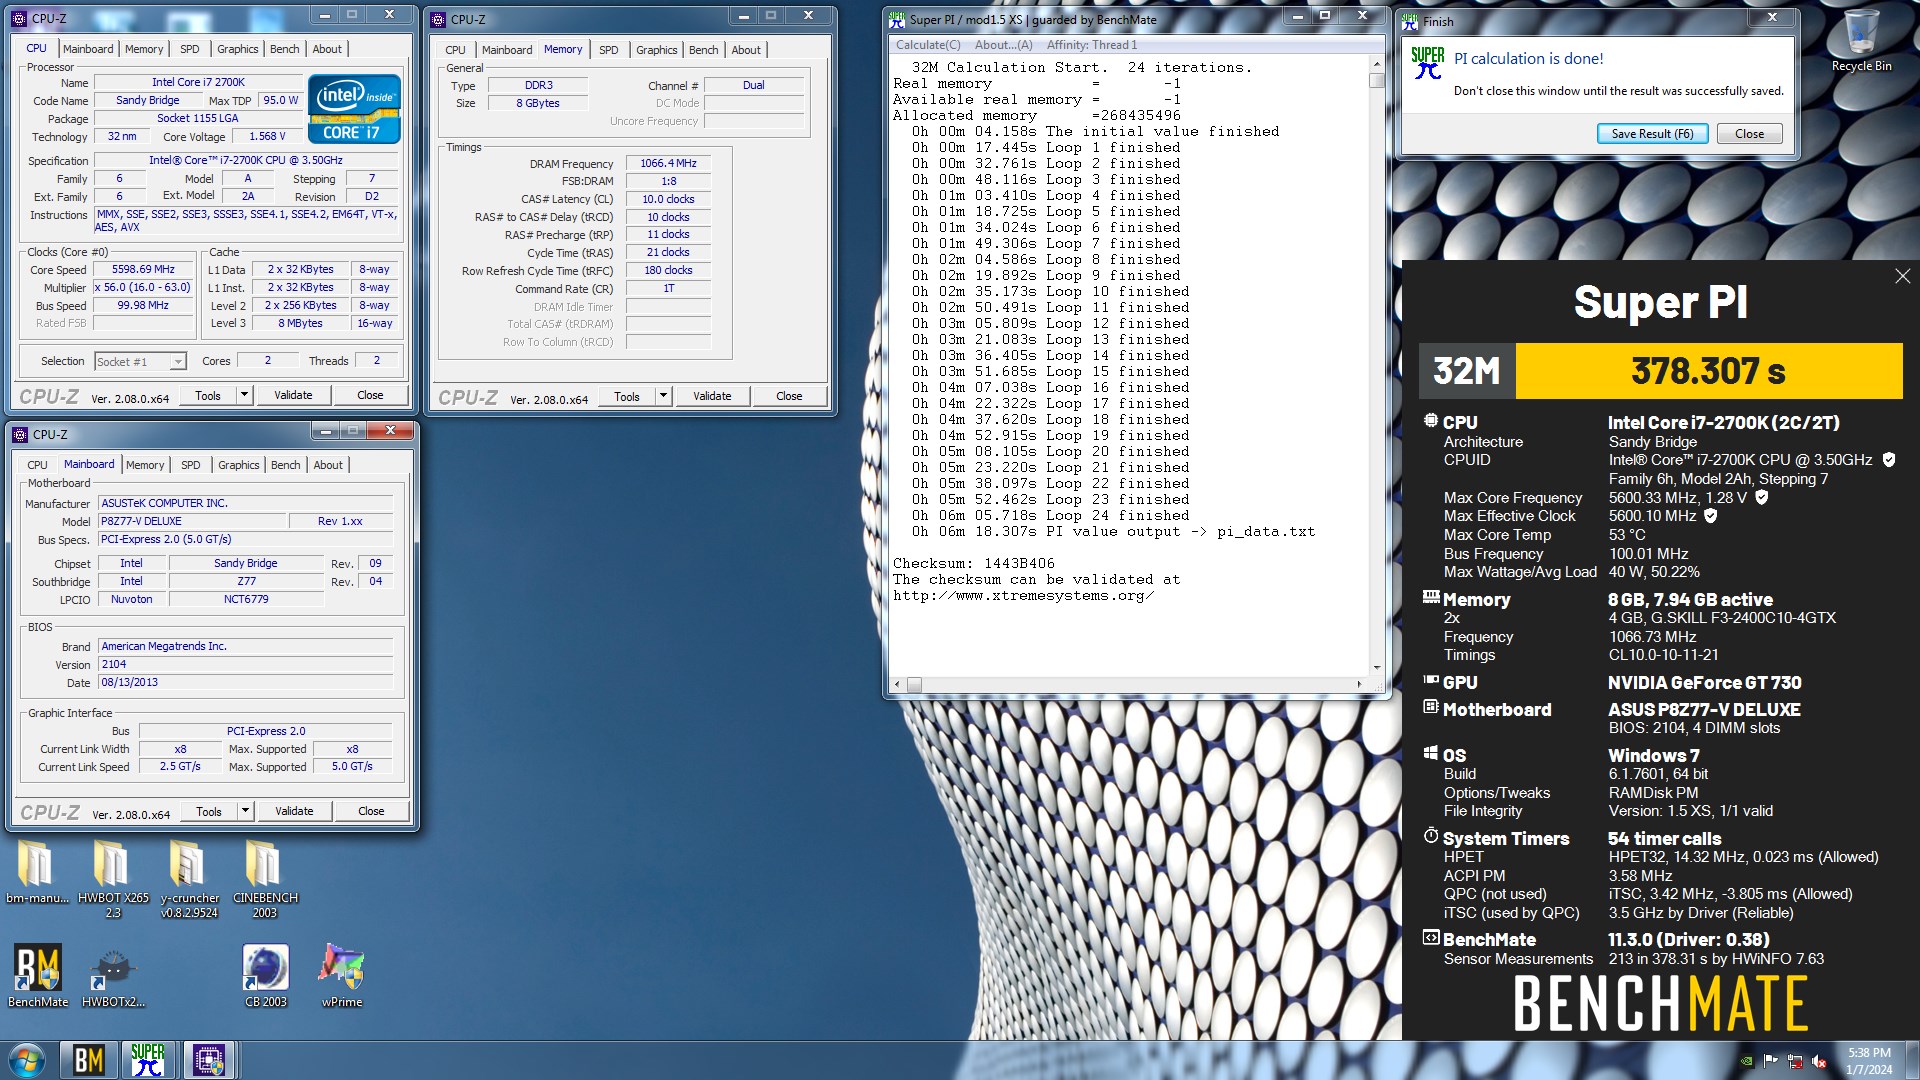The image size is (1920, 1080).
Task: Click the shield beside Max Core Frequency
Action: (x=1762, y=497)
